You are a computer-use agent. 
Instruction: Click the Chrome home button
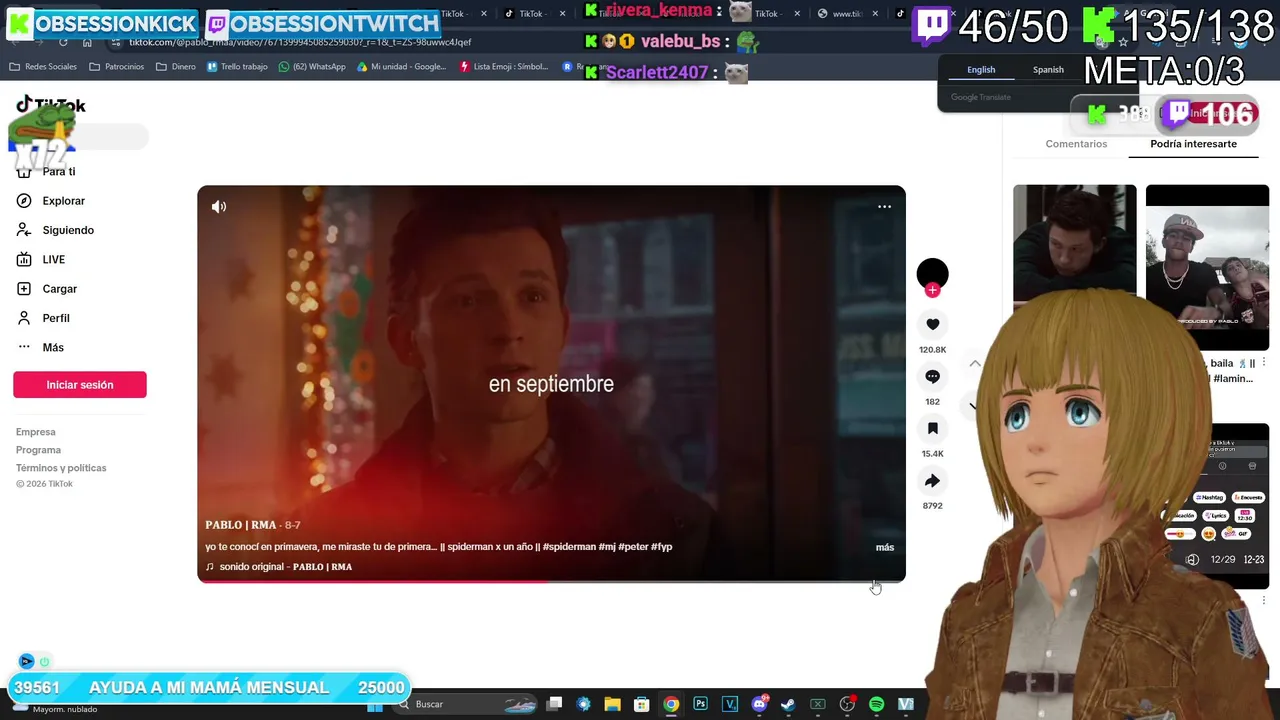tap(87, 42)
